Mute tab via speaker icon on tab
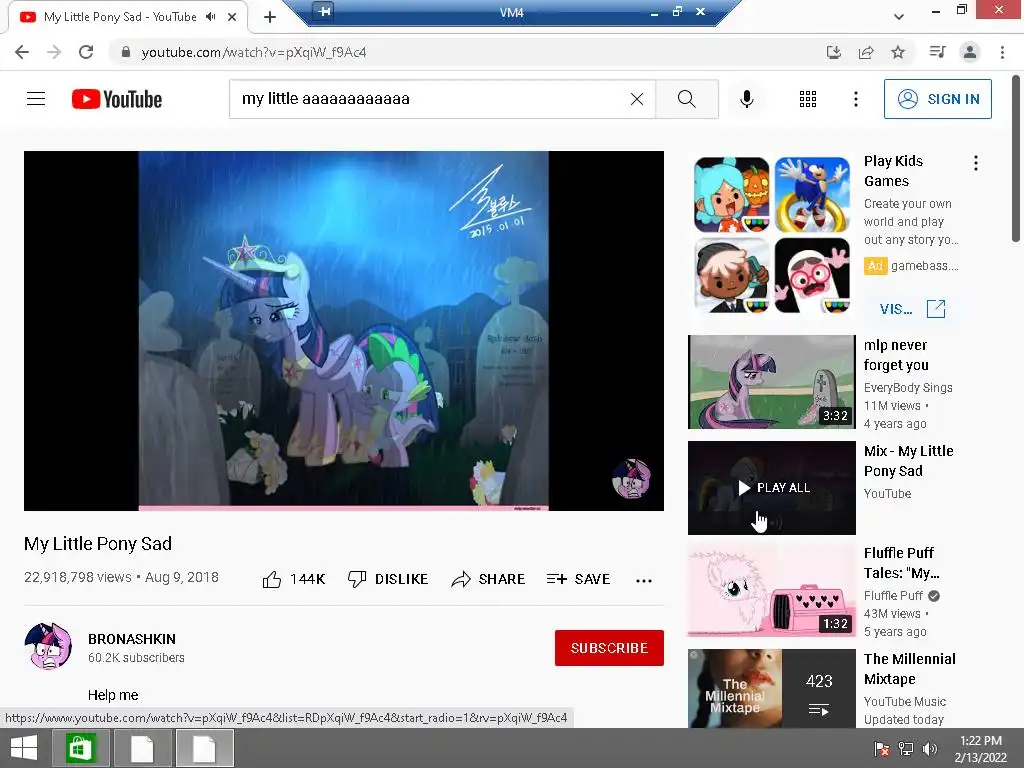 (x=210, y=17)
